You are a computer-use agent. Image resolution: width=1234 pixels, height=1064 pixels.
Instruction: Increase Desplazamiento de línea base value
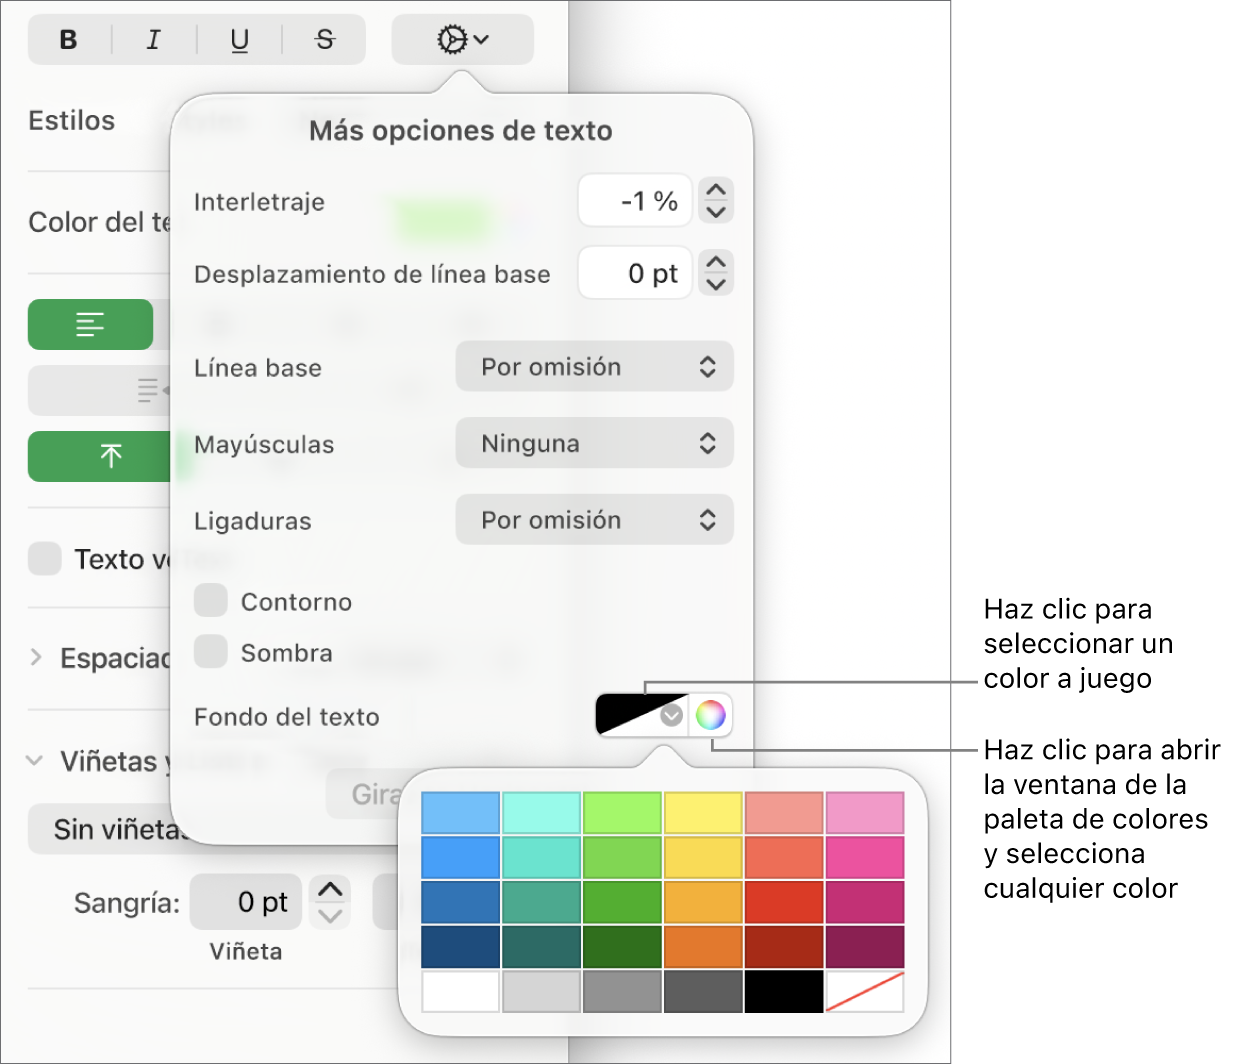click(716, 262)
